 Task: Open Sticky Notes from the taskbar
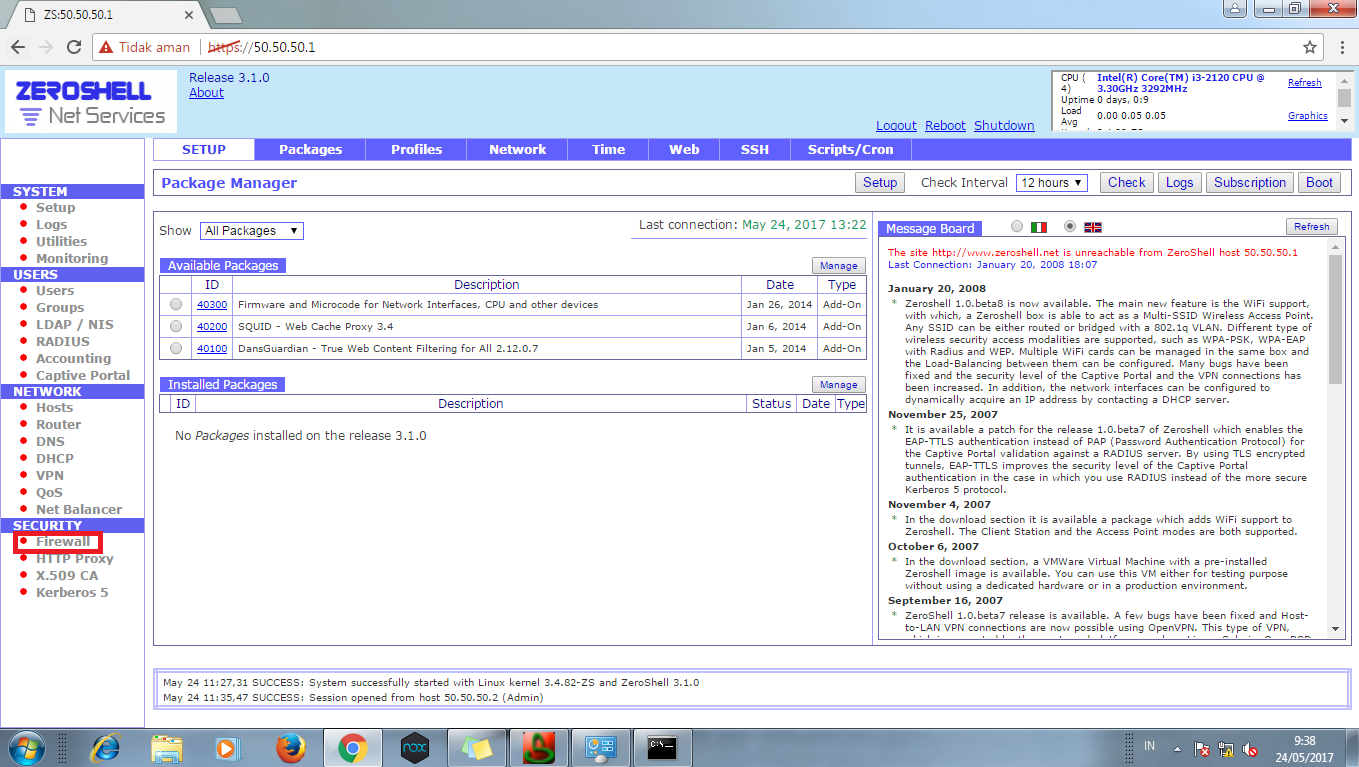click(476, 748)
